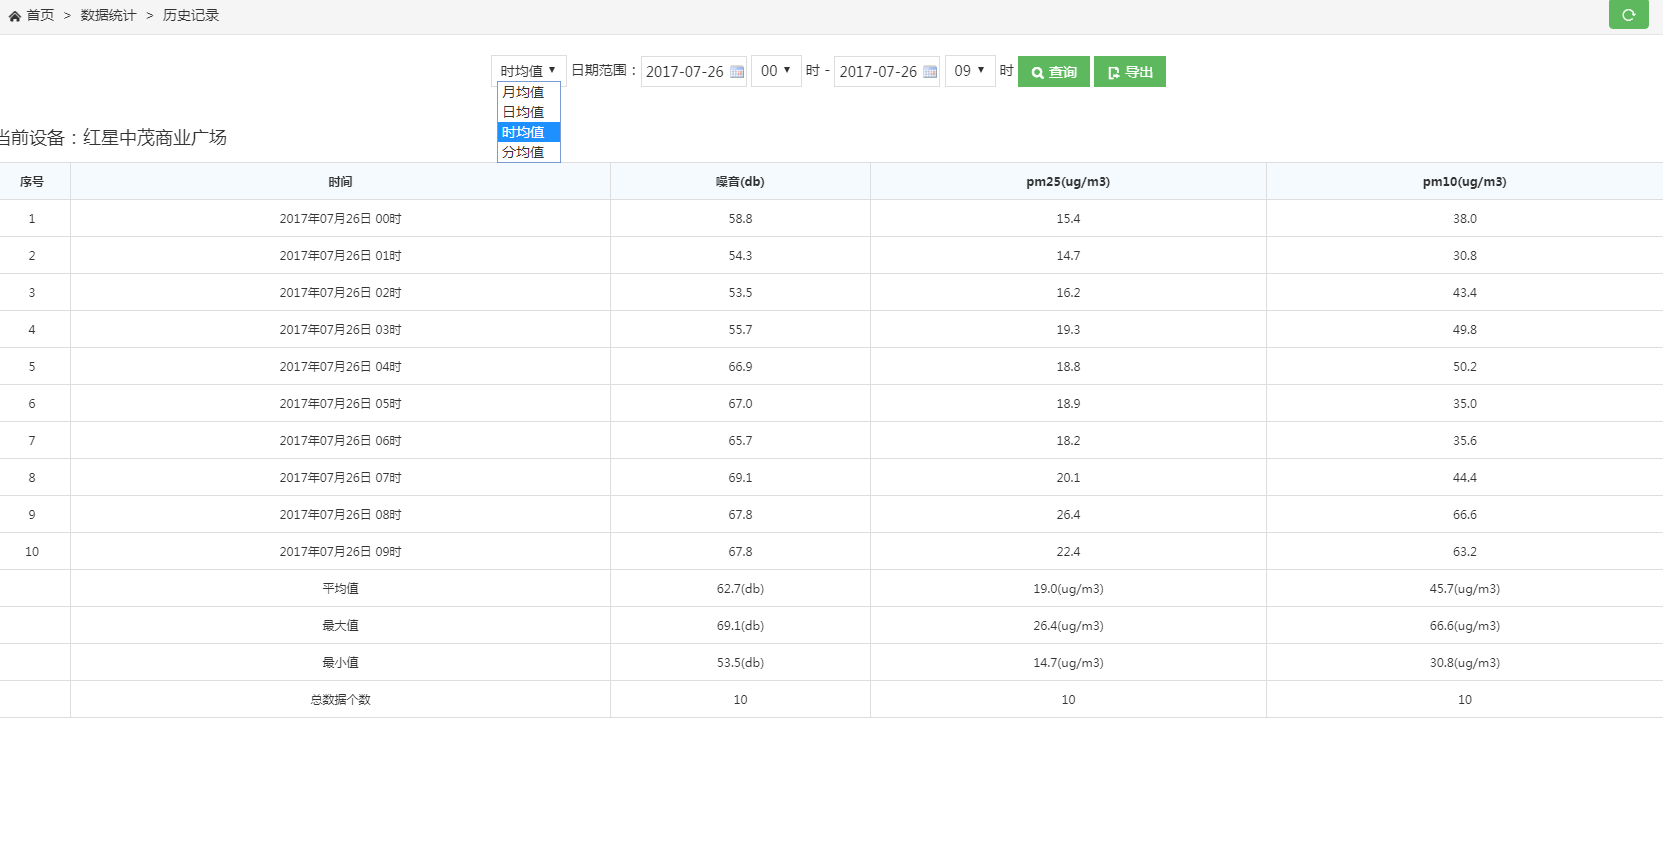The image size is (1663, 857).
Task: Go to 数据统计 in breadcrumb
Action: (x=108, y=16)
